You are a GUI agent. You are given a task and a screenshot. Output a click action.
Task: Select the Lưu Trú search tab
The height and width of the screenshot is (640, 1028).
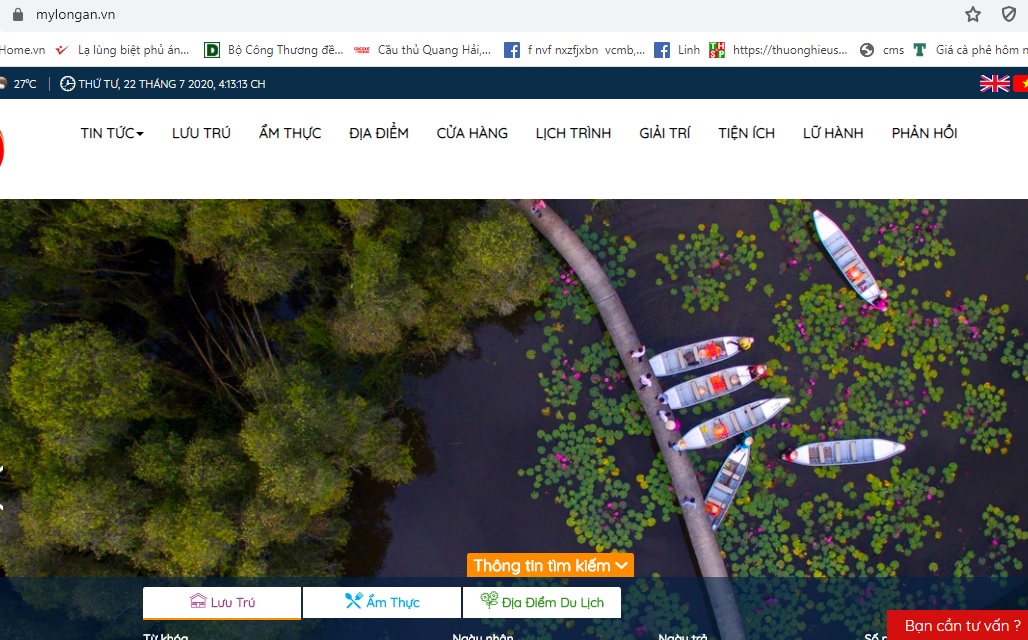pos(222,602)
